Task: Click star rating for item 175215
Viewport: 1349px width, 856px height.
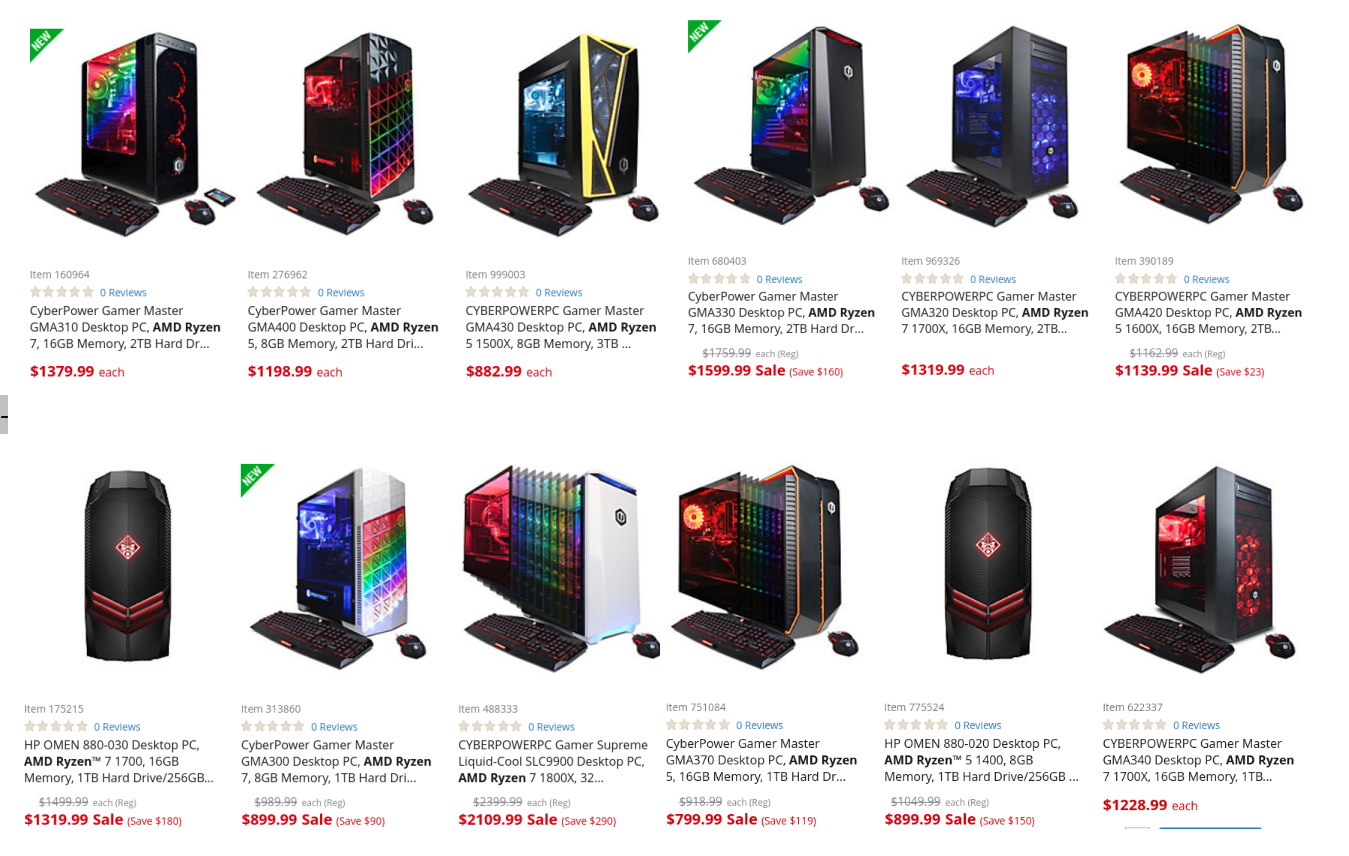Action: pyautogui.click(x=55, y=726)
